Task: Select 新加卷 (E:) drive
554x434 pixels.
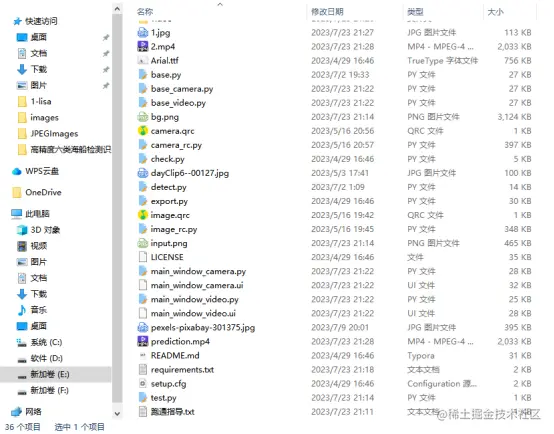Action: point(50,374)
